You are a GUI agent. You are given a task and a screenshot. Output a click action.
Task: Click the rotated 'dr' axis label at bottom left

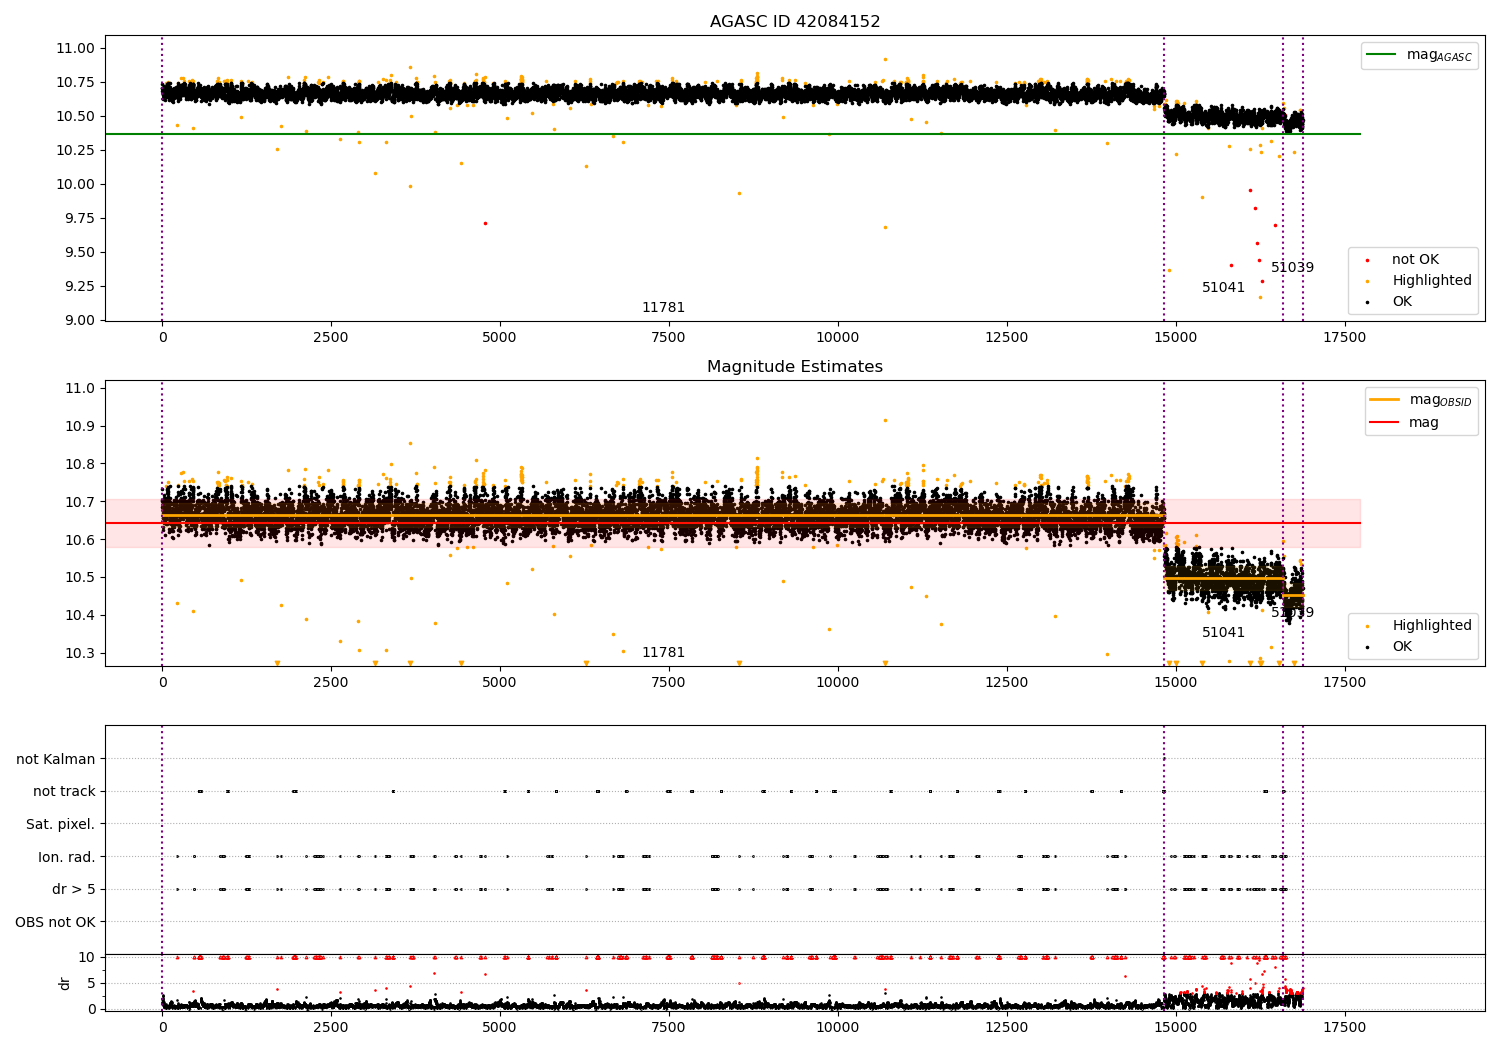coord(65,983)
